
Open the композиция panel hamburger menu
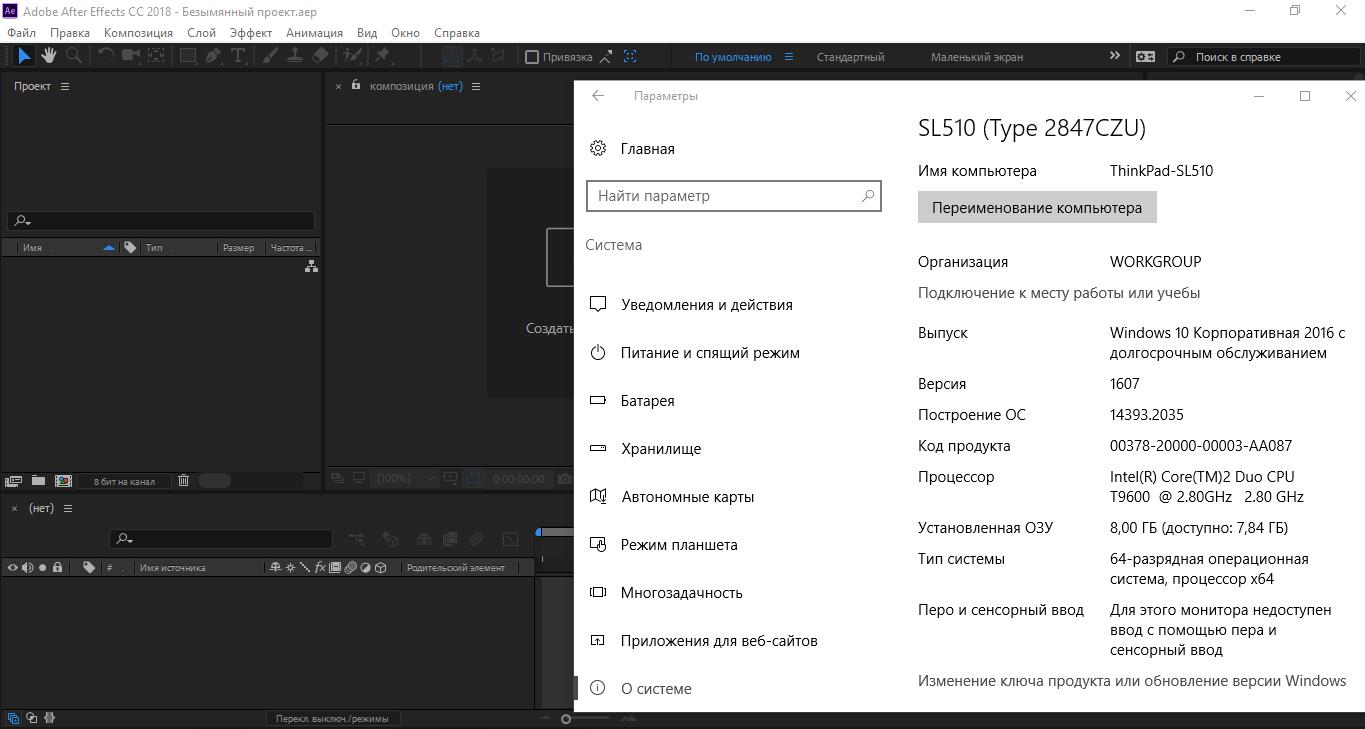476,86
